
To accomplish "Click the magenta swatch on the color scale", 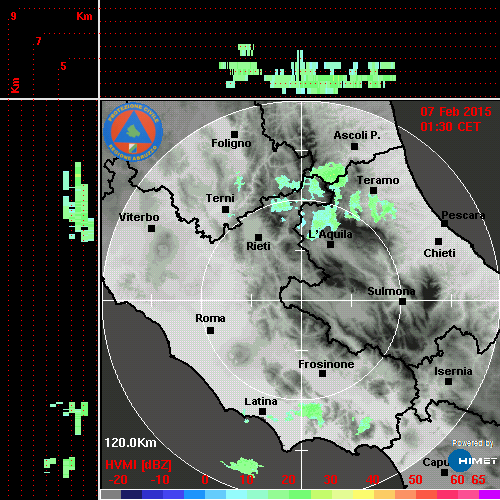I will coord(489,494).
